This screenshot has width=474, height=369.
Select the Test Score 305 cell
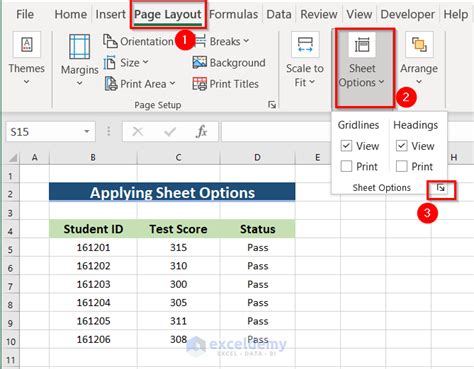click(x=178, y=303)
